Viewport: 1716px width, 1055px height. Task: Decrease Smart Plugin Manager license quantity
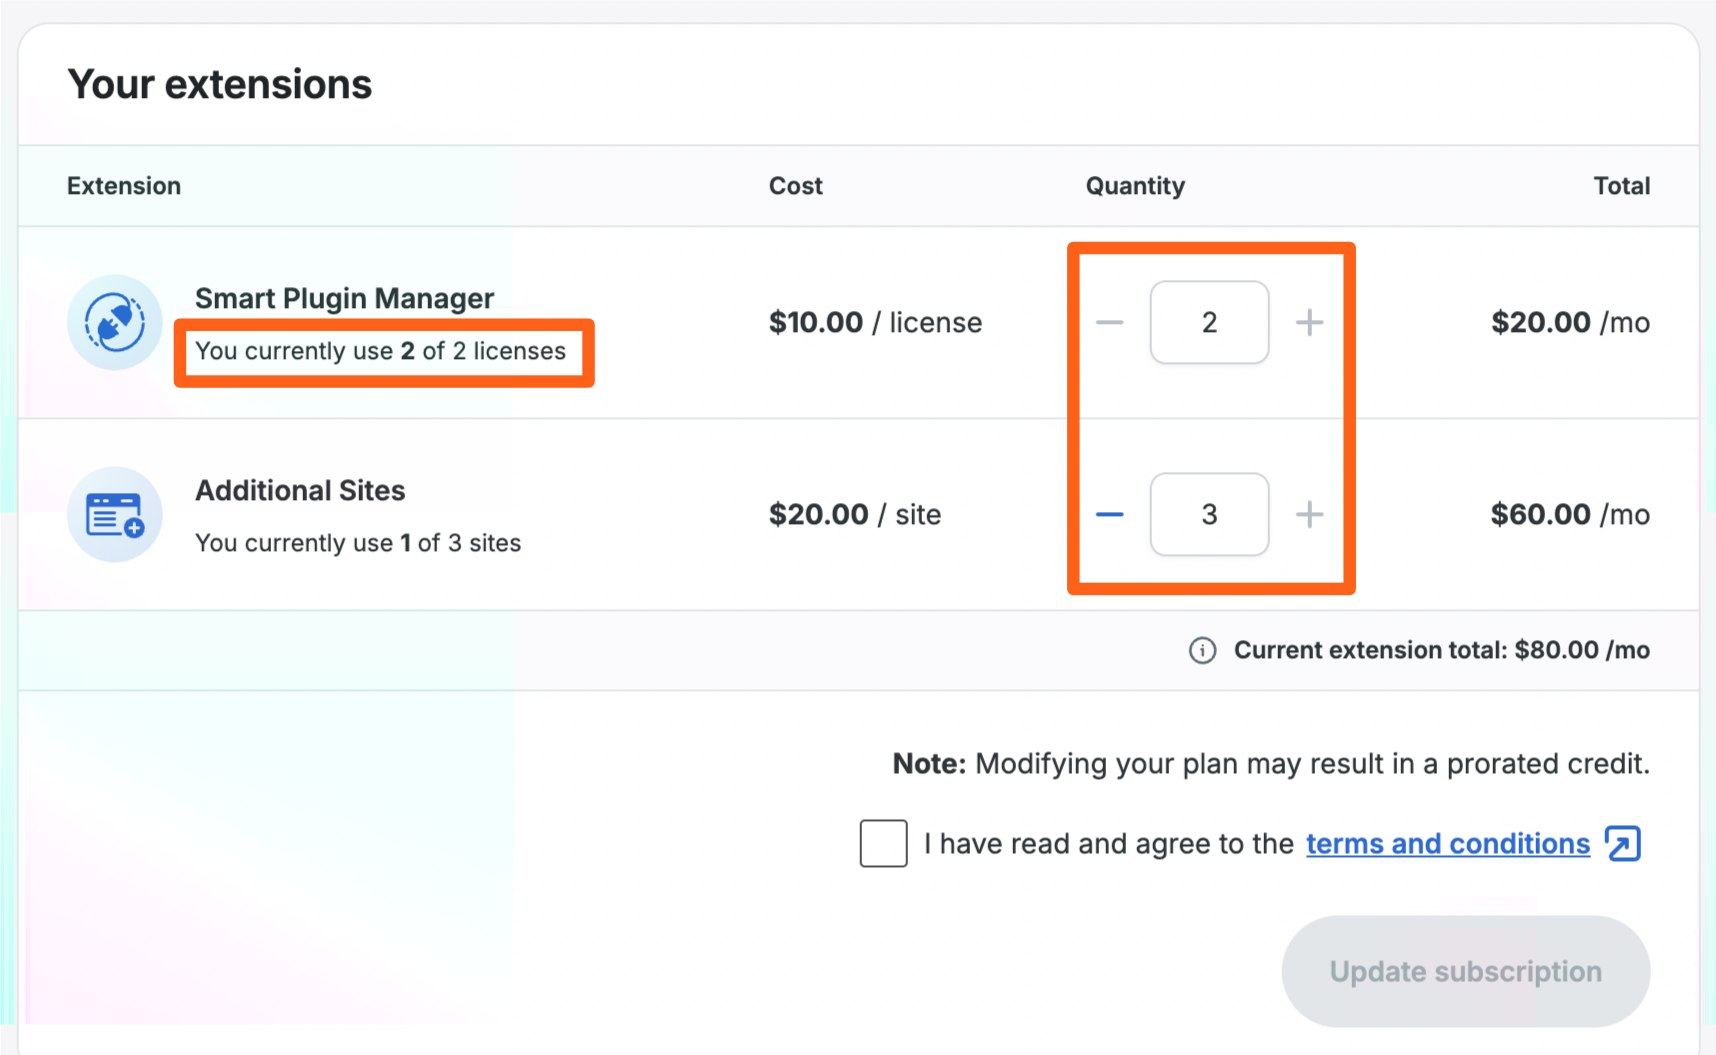point(1109,323)
